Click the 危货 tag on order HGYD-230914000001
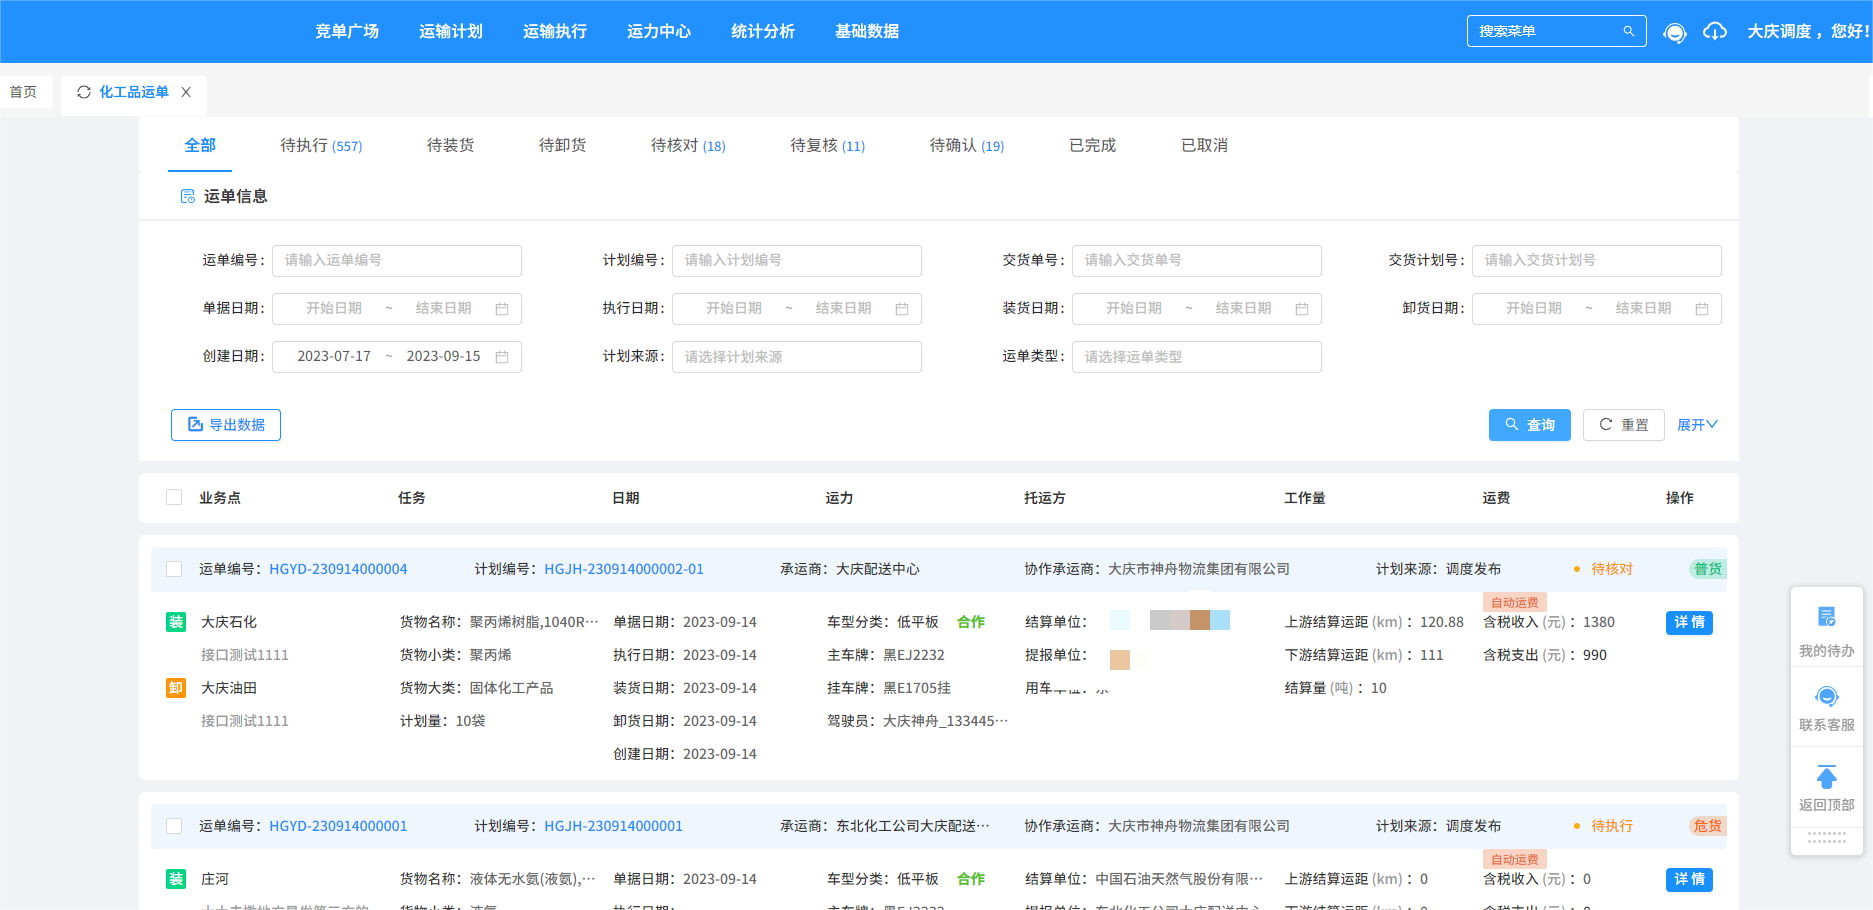This screenshot has height=910, width=1873. point(1708,826)
